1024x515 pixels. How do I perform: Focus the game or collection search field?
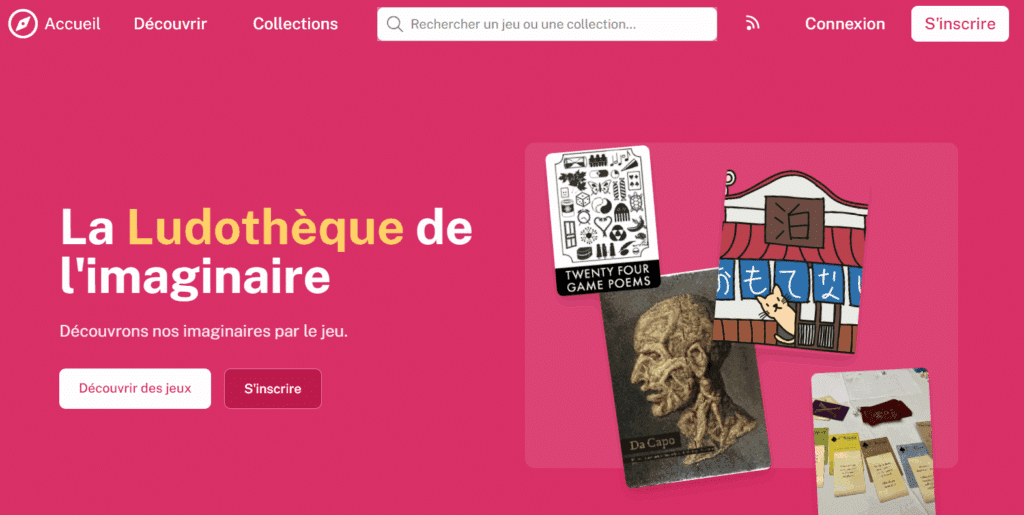(547, 24)
